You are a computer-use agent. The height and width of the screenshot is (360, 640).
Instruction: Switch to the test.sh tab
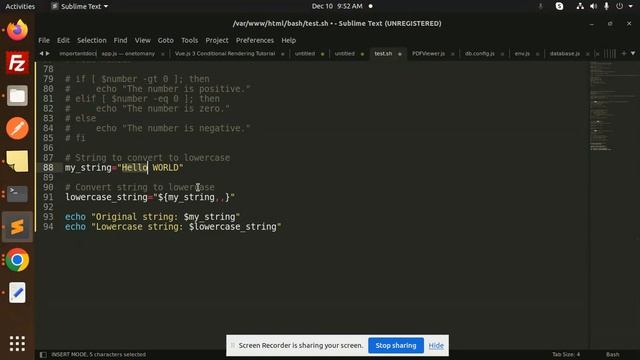coord(383,53)
